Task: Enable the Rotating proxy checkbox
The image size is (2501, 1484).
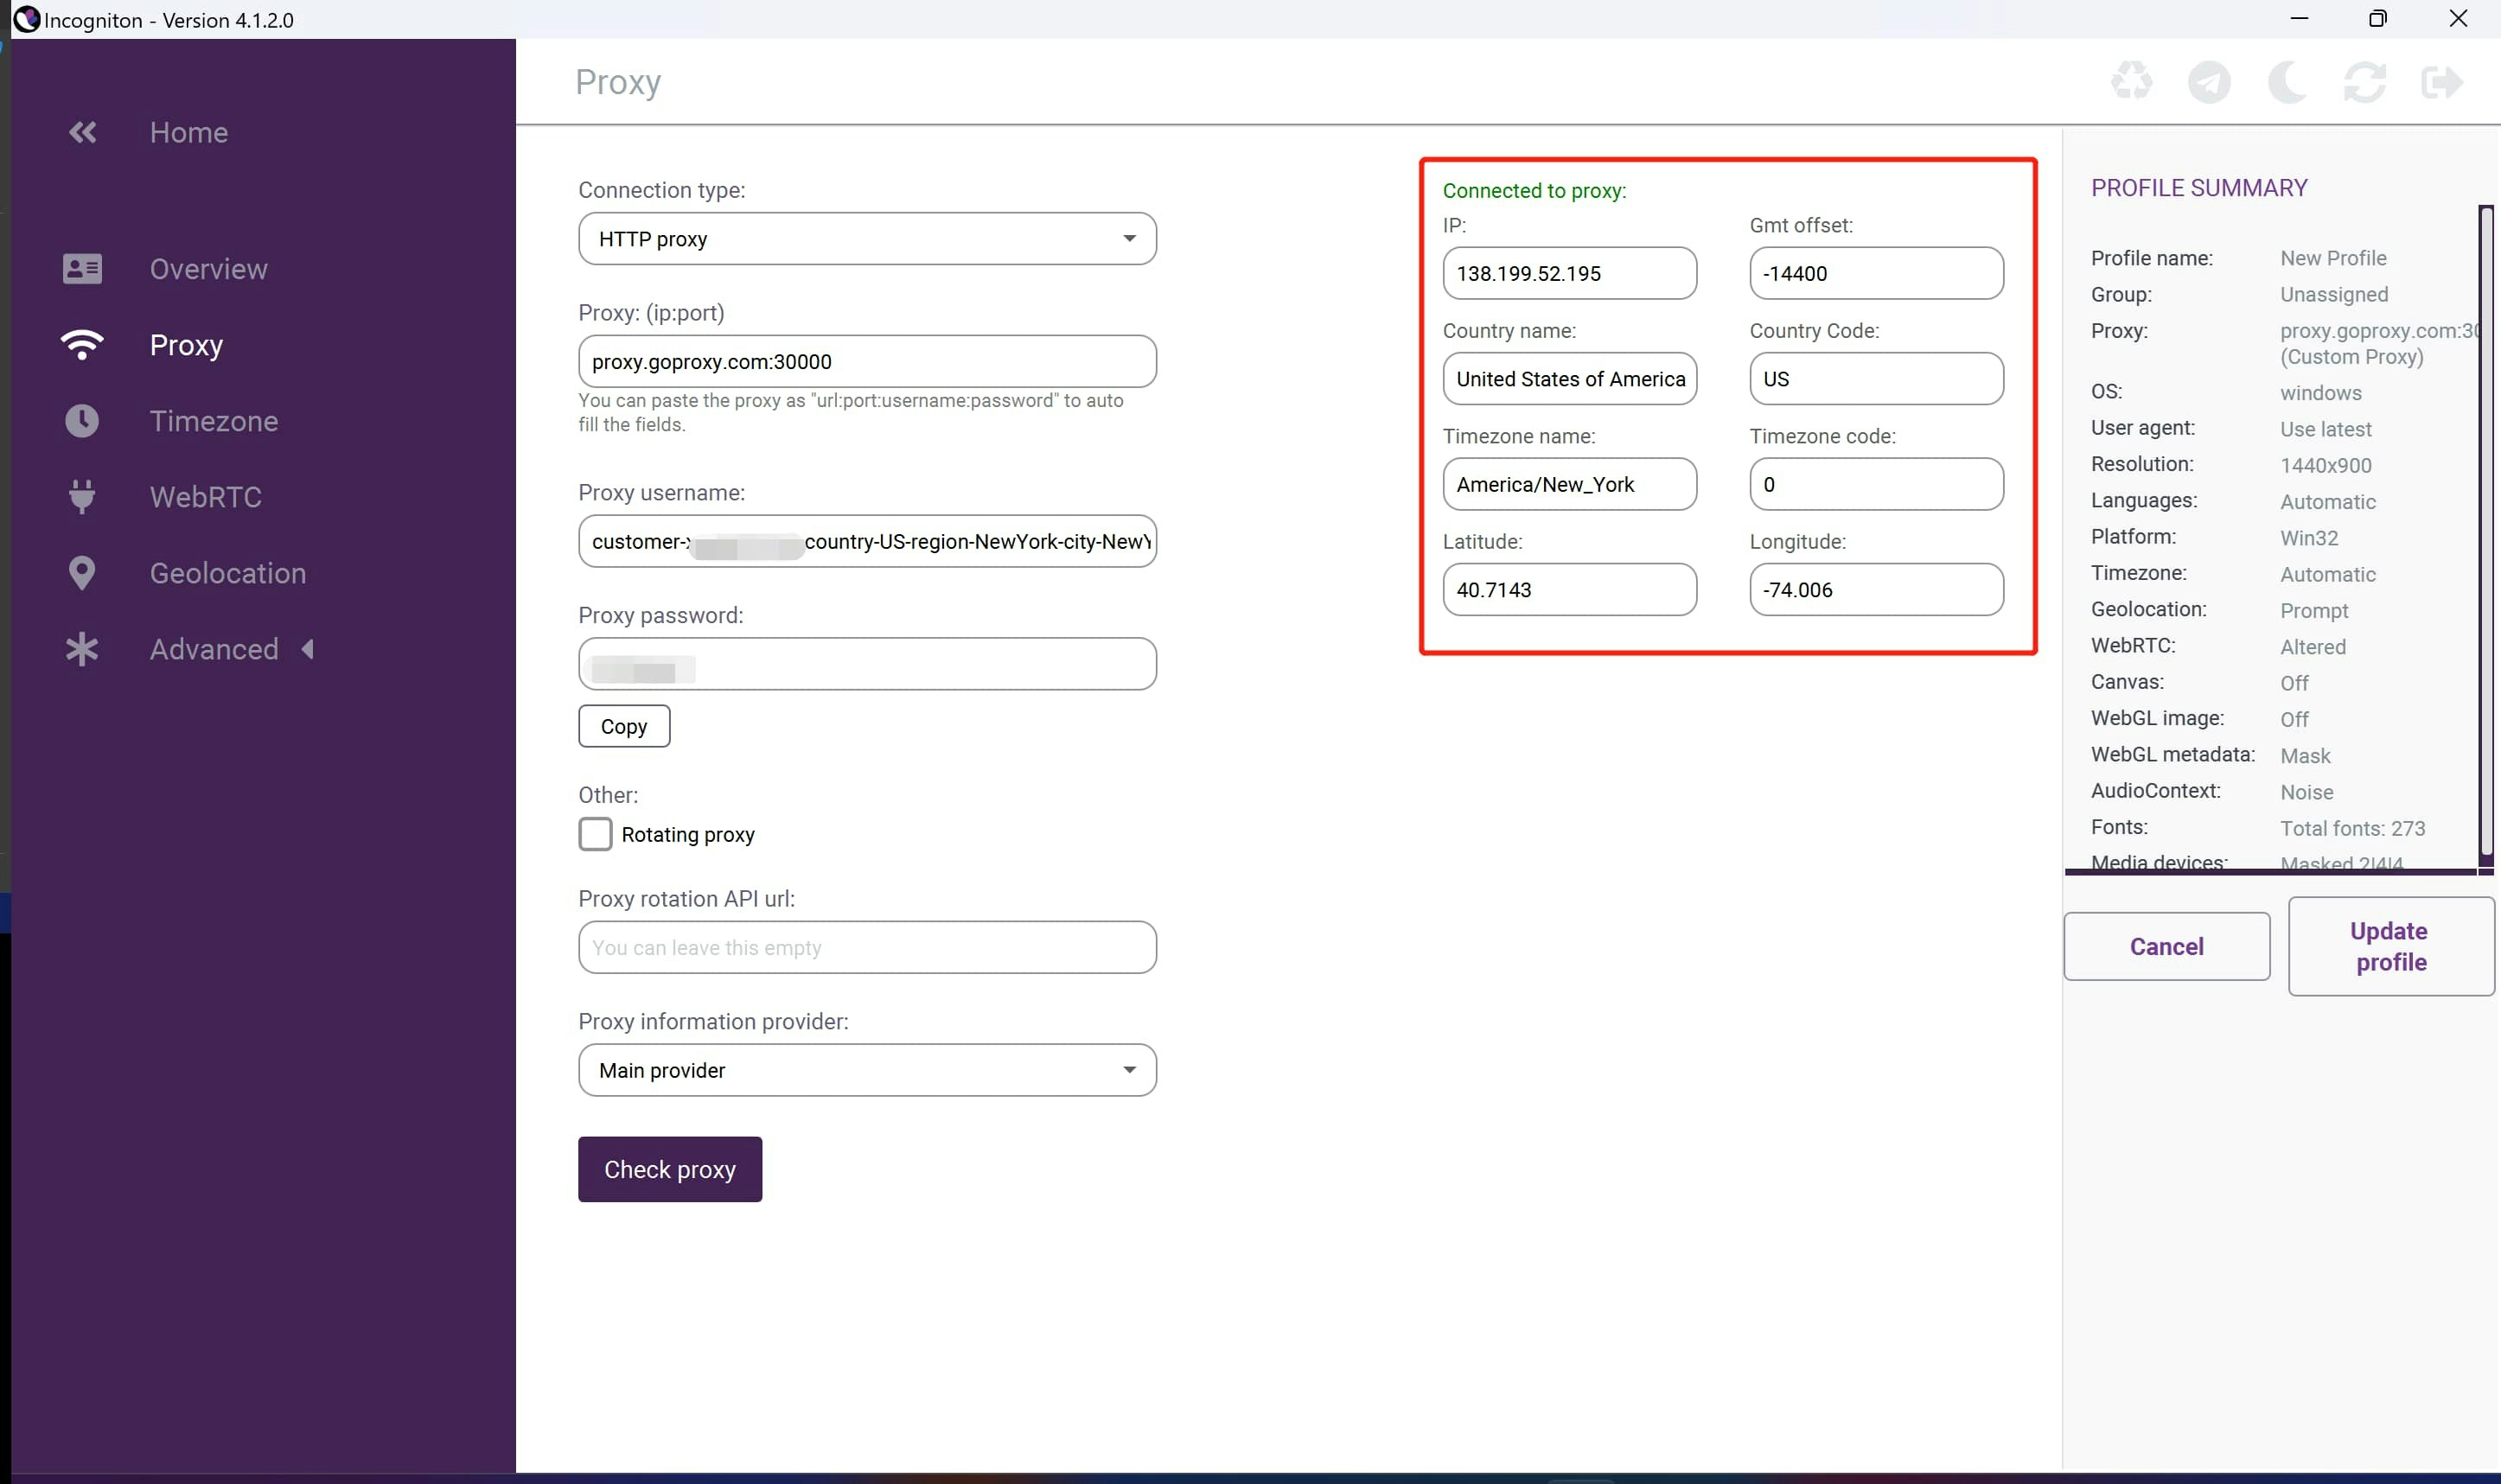Action: coord(595,834)
